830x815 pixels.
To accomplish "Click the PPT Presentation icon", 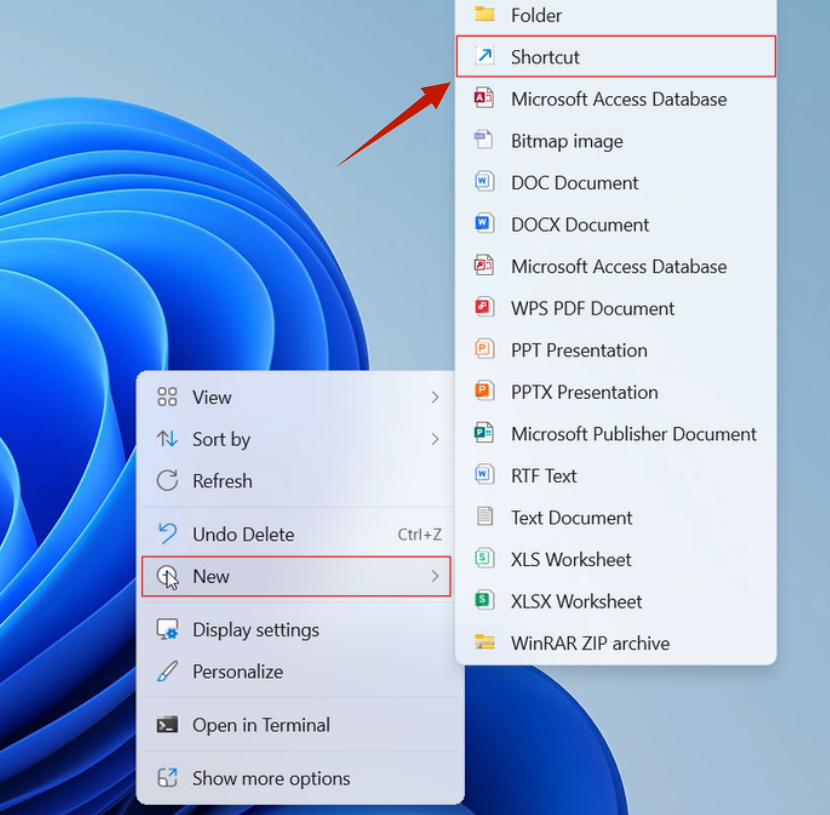I will 484,349.
